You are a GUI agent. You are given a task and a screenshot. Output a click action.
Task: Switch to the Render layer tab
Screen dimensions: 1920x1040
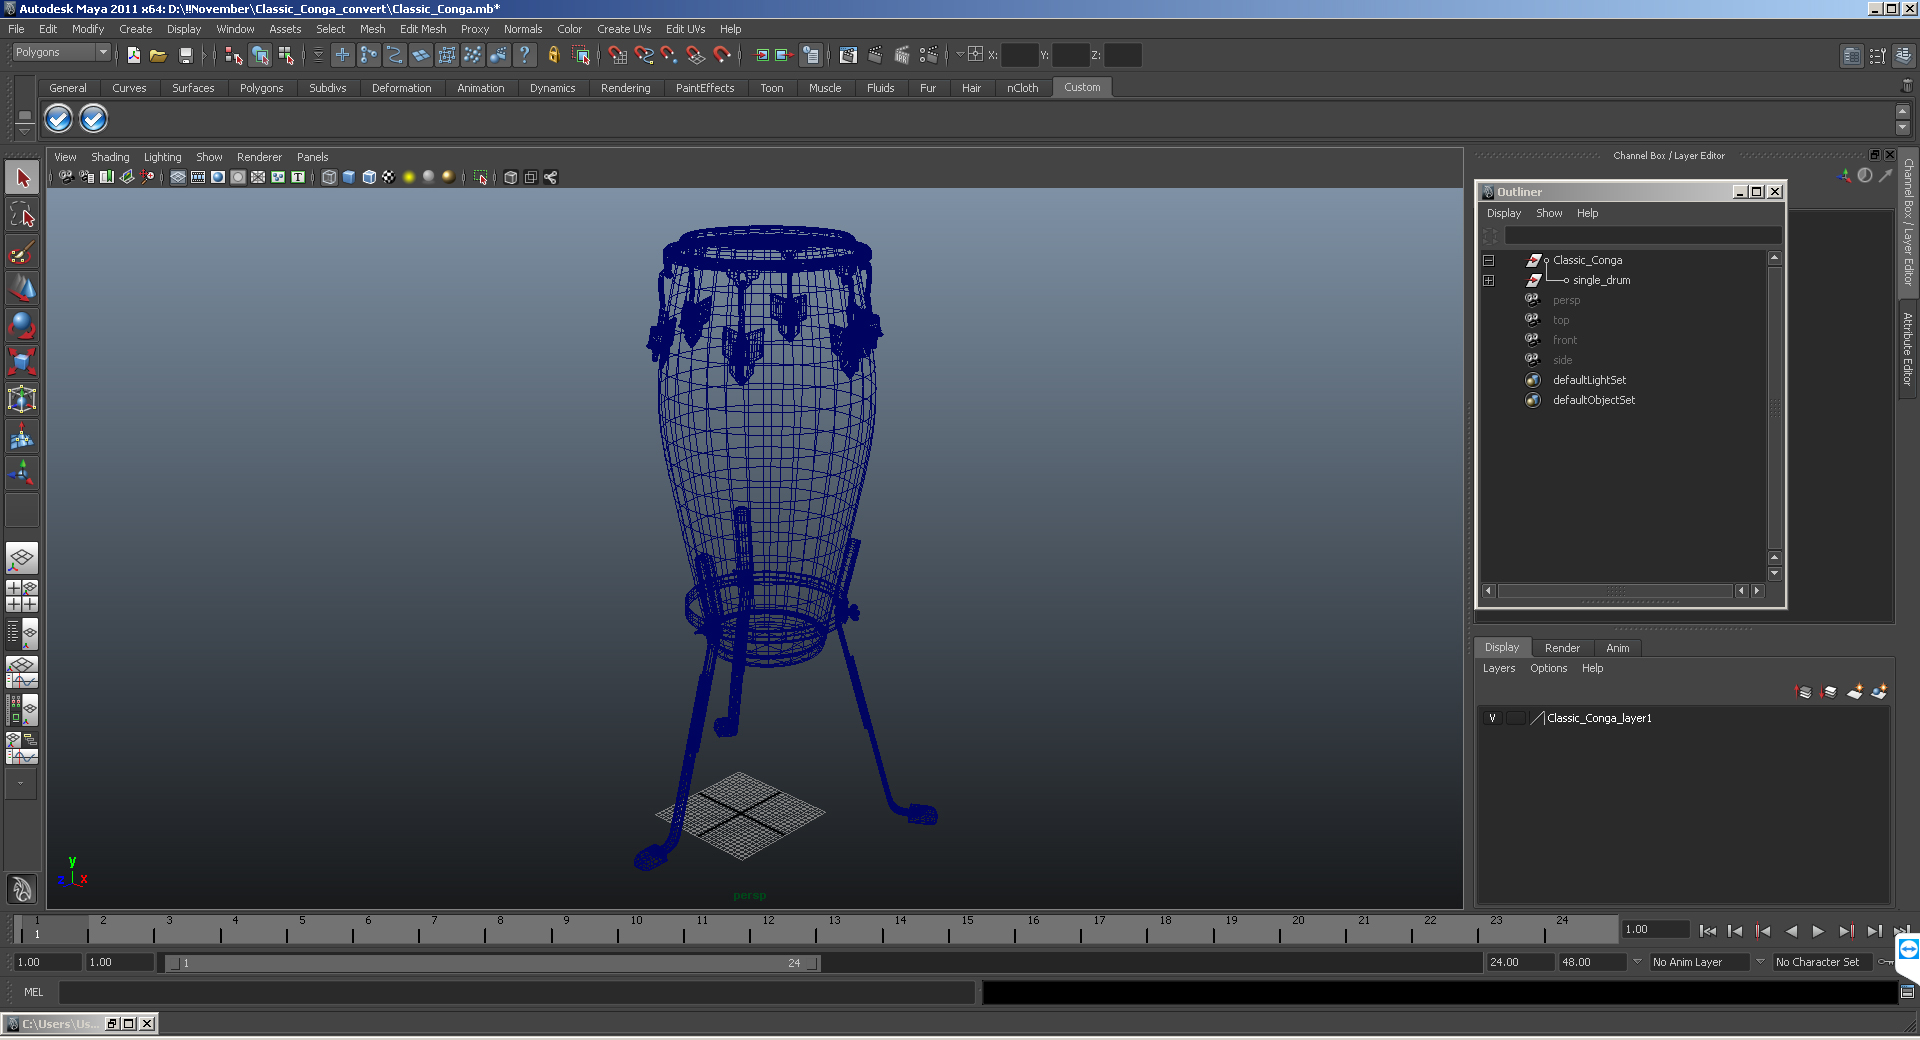click(1562, 648)
